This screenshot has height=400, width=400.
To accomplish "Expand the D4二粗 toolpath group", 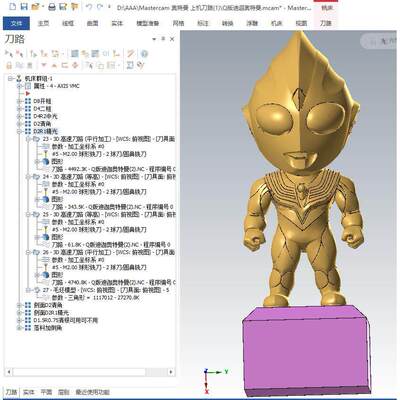I will click(x=20, y=109).
